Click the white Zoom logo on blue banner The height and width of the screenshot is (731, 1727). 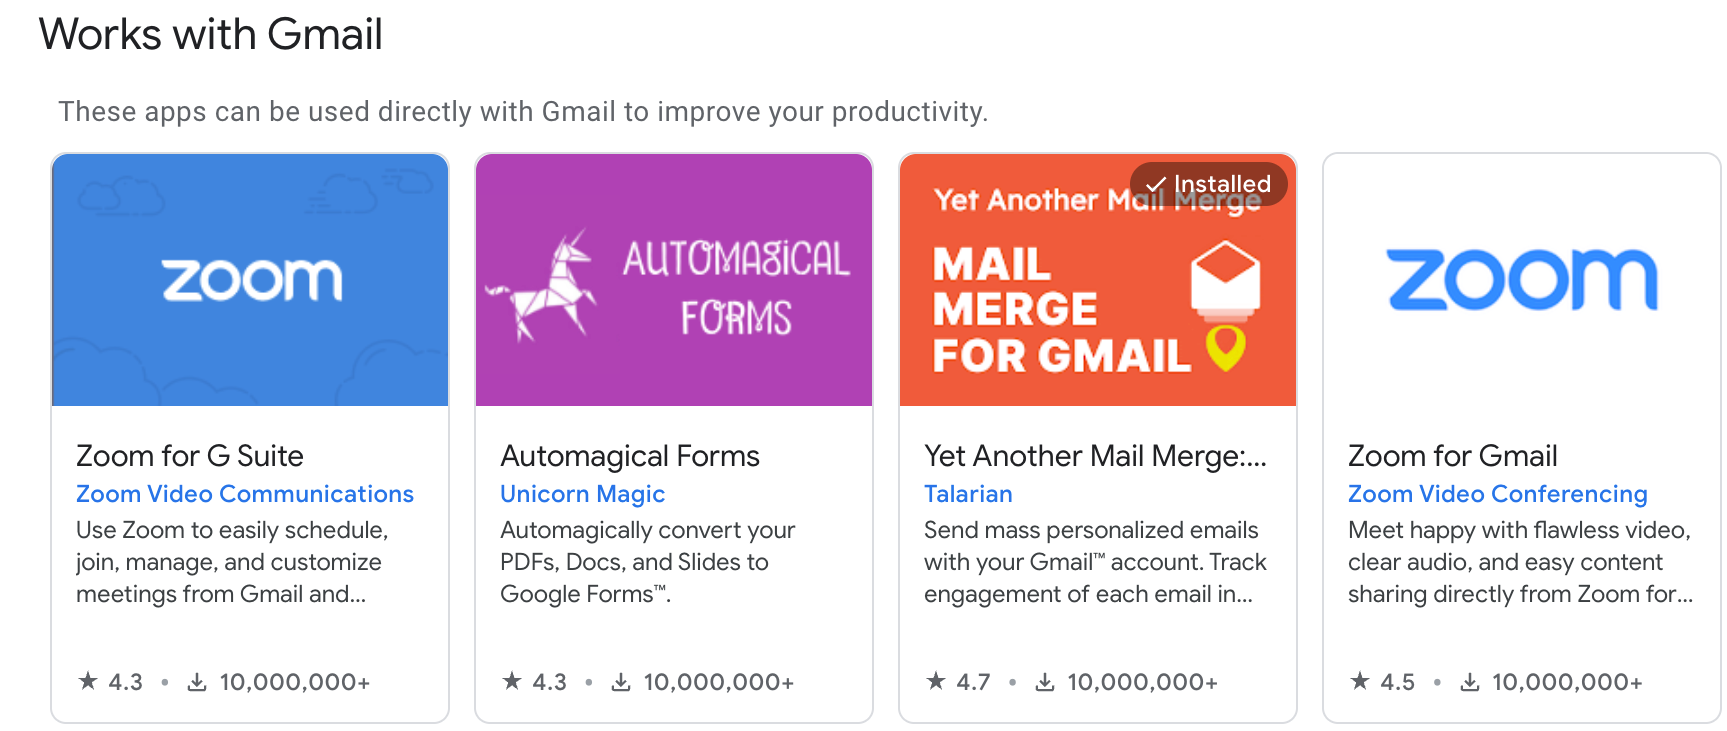252,280
